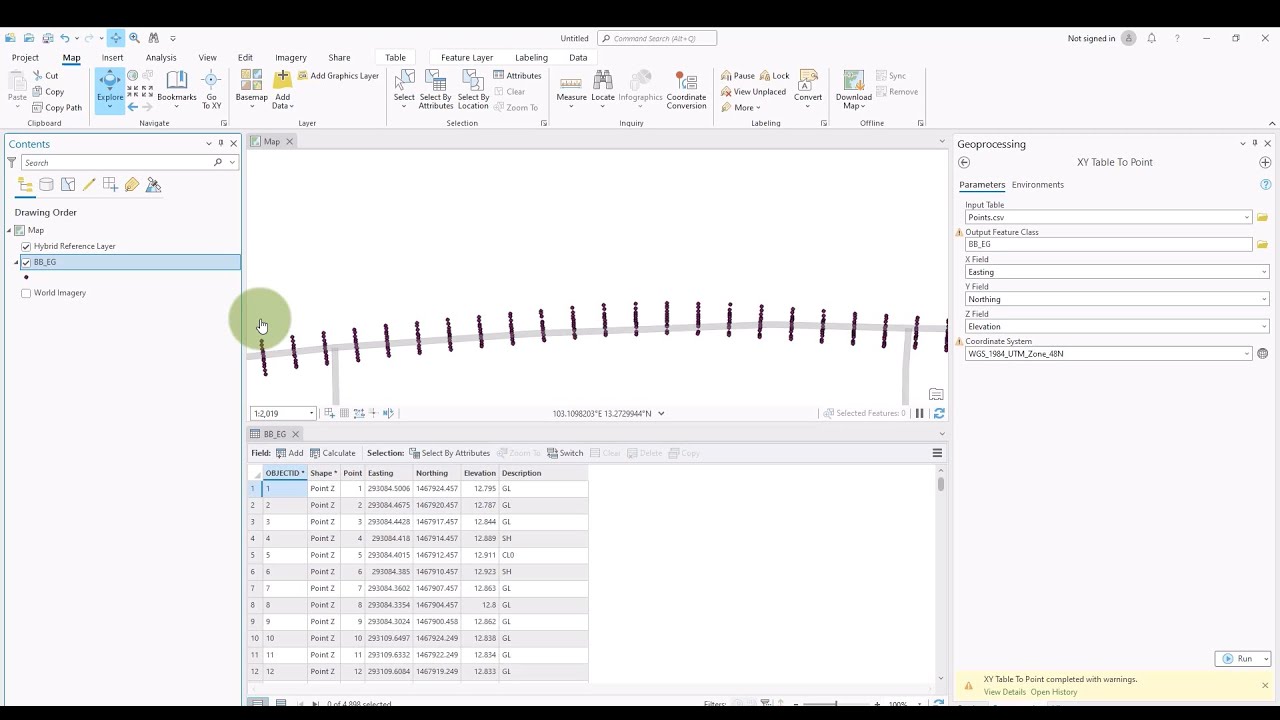Expand the X Field dropdown
The height and width of the screenshot is (720, 1280).
[1264, 272]
